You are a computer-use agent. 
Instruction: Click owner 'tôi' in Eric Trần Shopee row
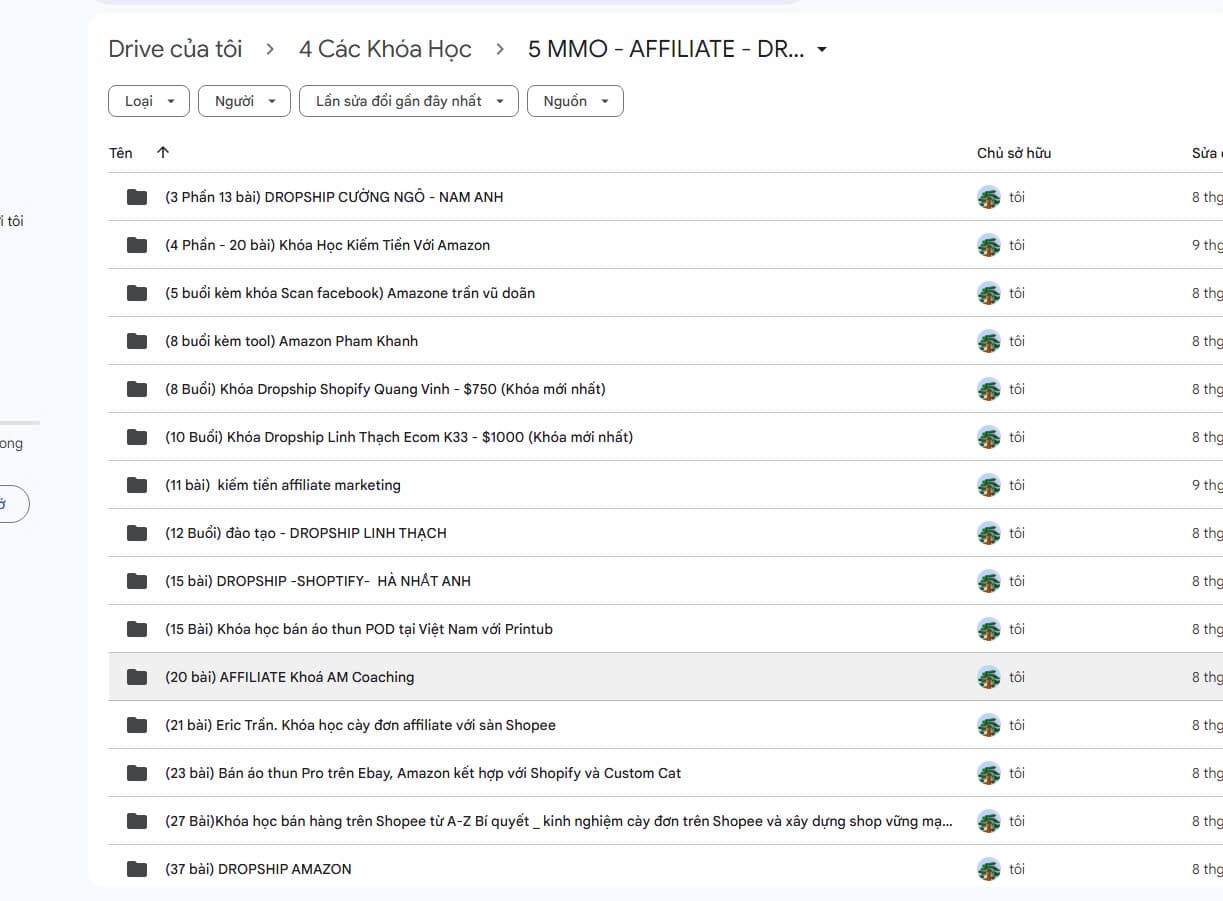point(1017,725)
